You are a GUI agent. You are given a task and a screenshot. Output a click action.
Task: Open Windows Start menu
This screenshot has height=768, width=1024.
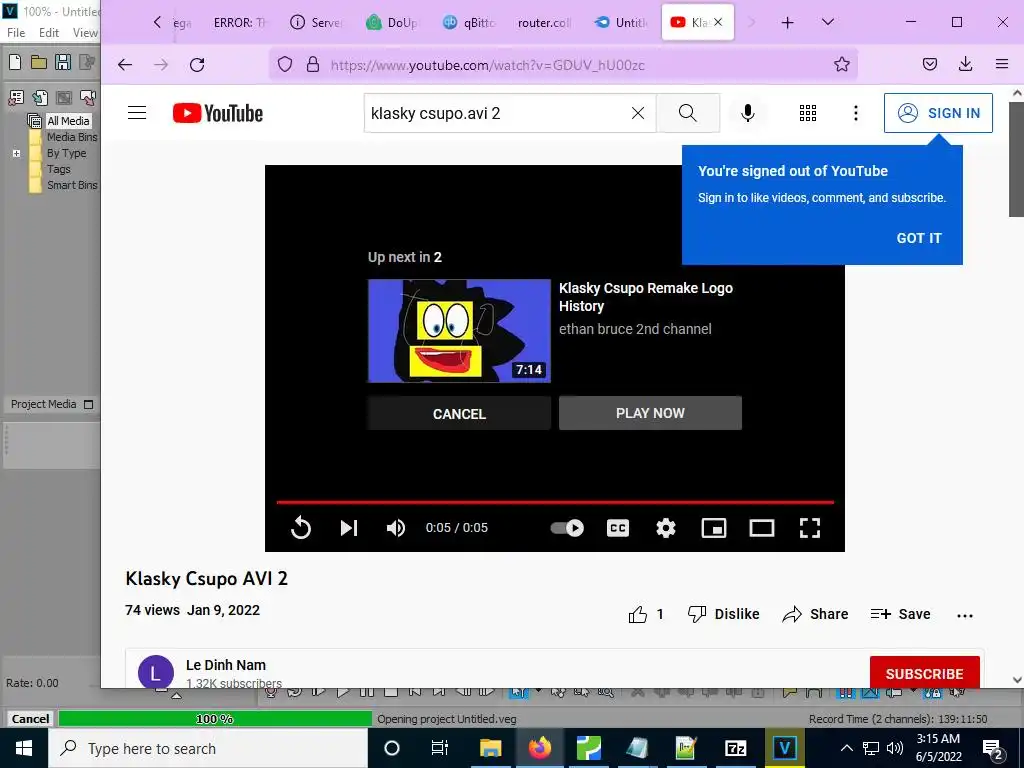pos(24,748)
